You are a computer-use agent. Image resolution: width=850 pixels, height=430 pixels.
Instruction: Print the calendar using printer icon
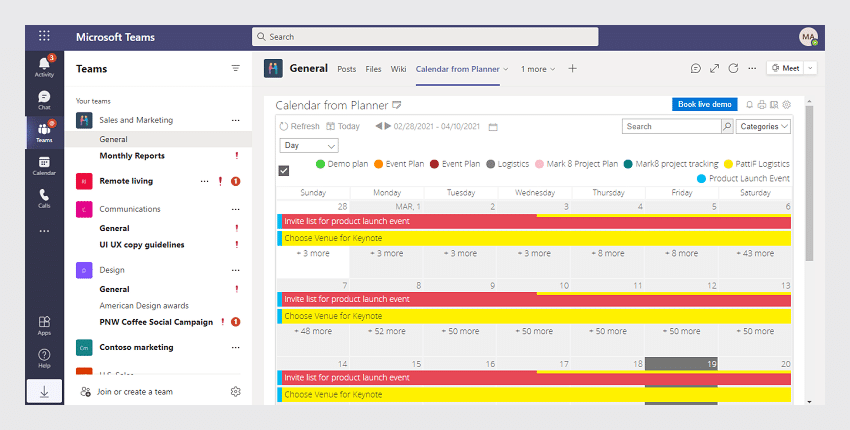[x=762, y=105]
